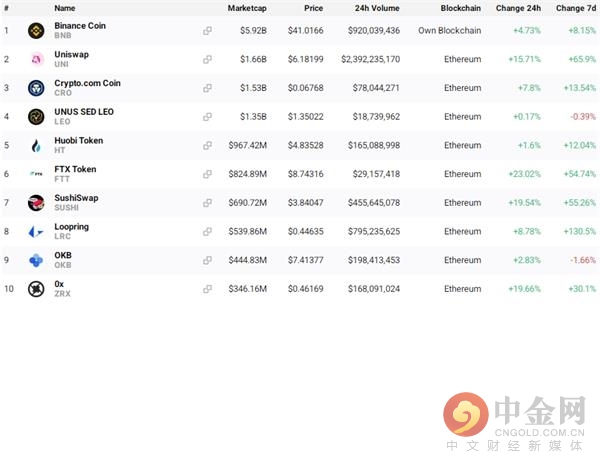600x464 pixels.
Task: Open the external link icon for SushiSwap
Action: point(207,203)
